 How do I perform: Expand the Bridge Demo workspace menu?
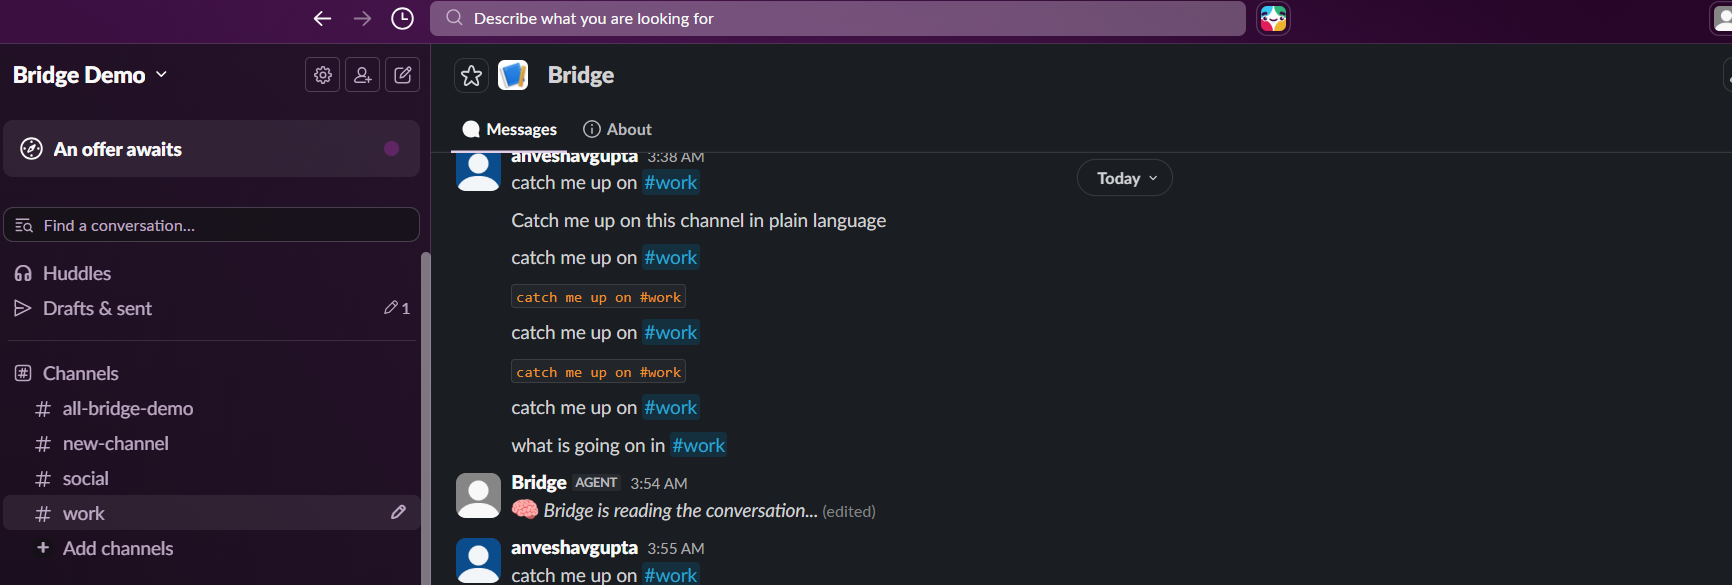point(90,75)
